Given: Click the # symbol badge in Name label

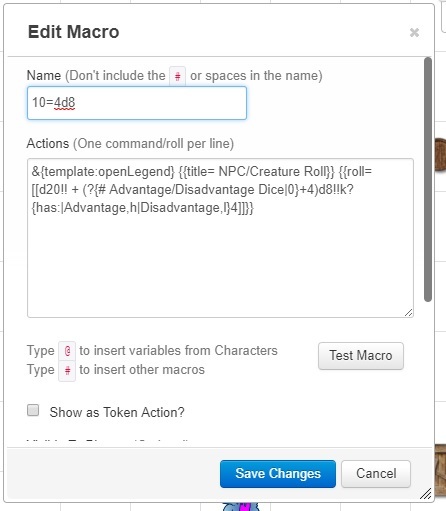Looking at the screenshot, I should point(178,76).
